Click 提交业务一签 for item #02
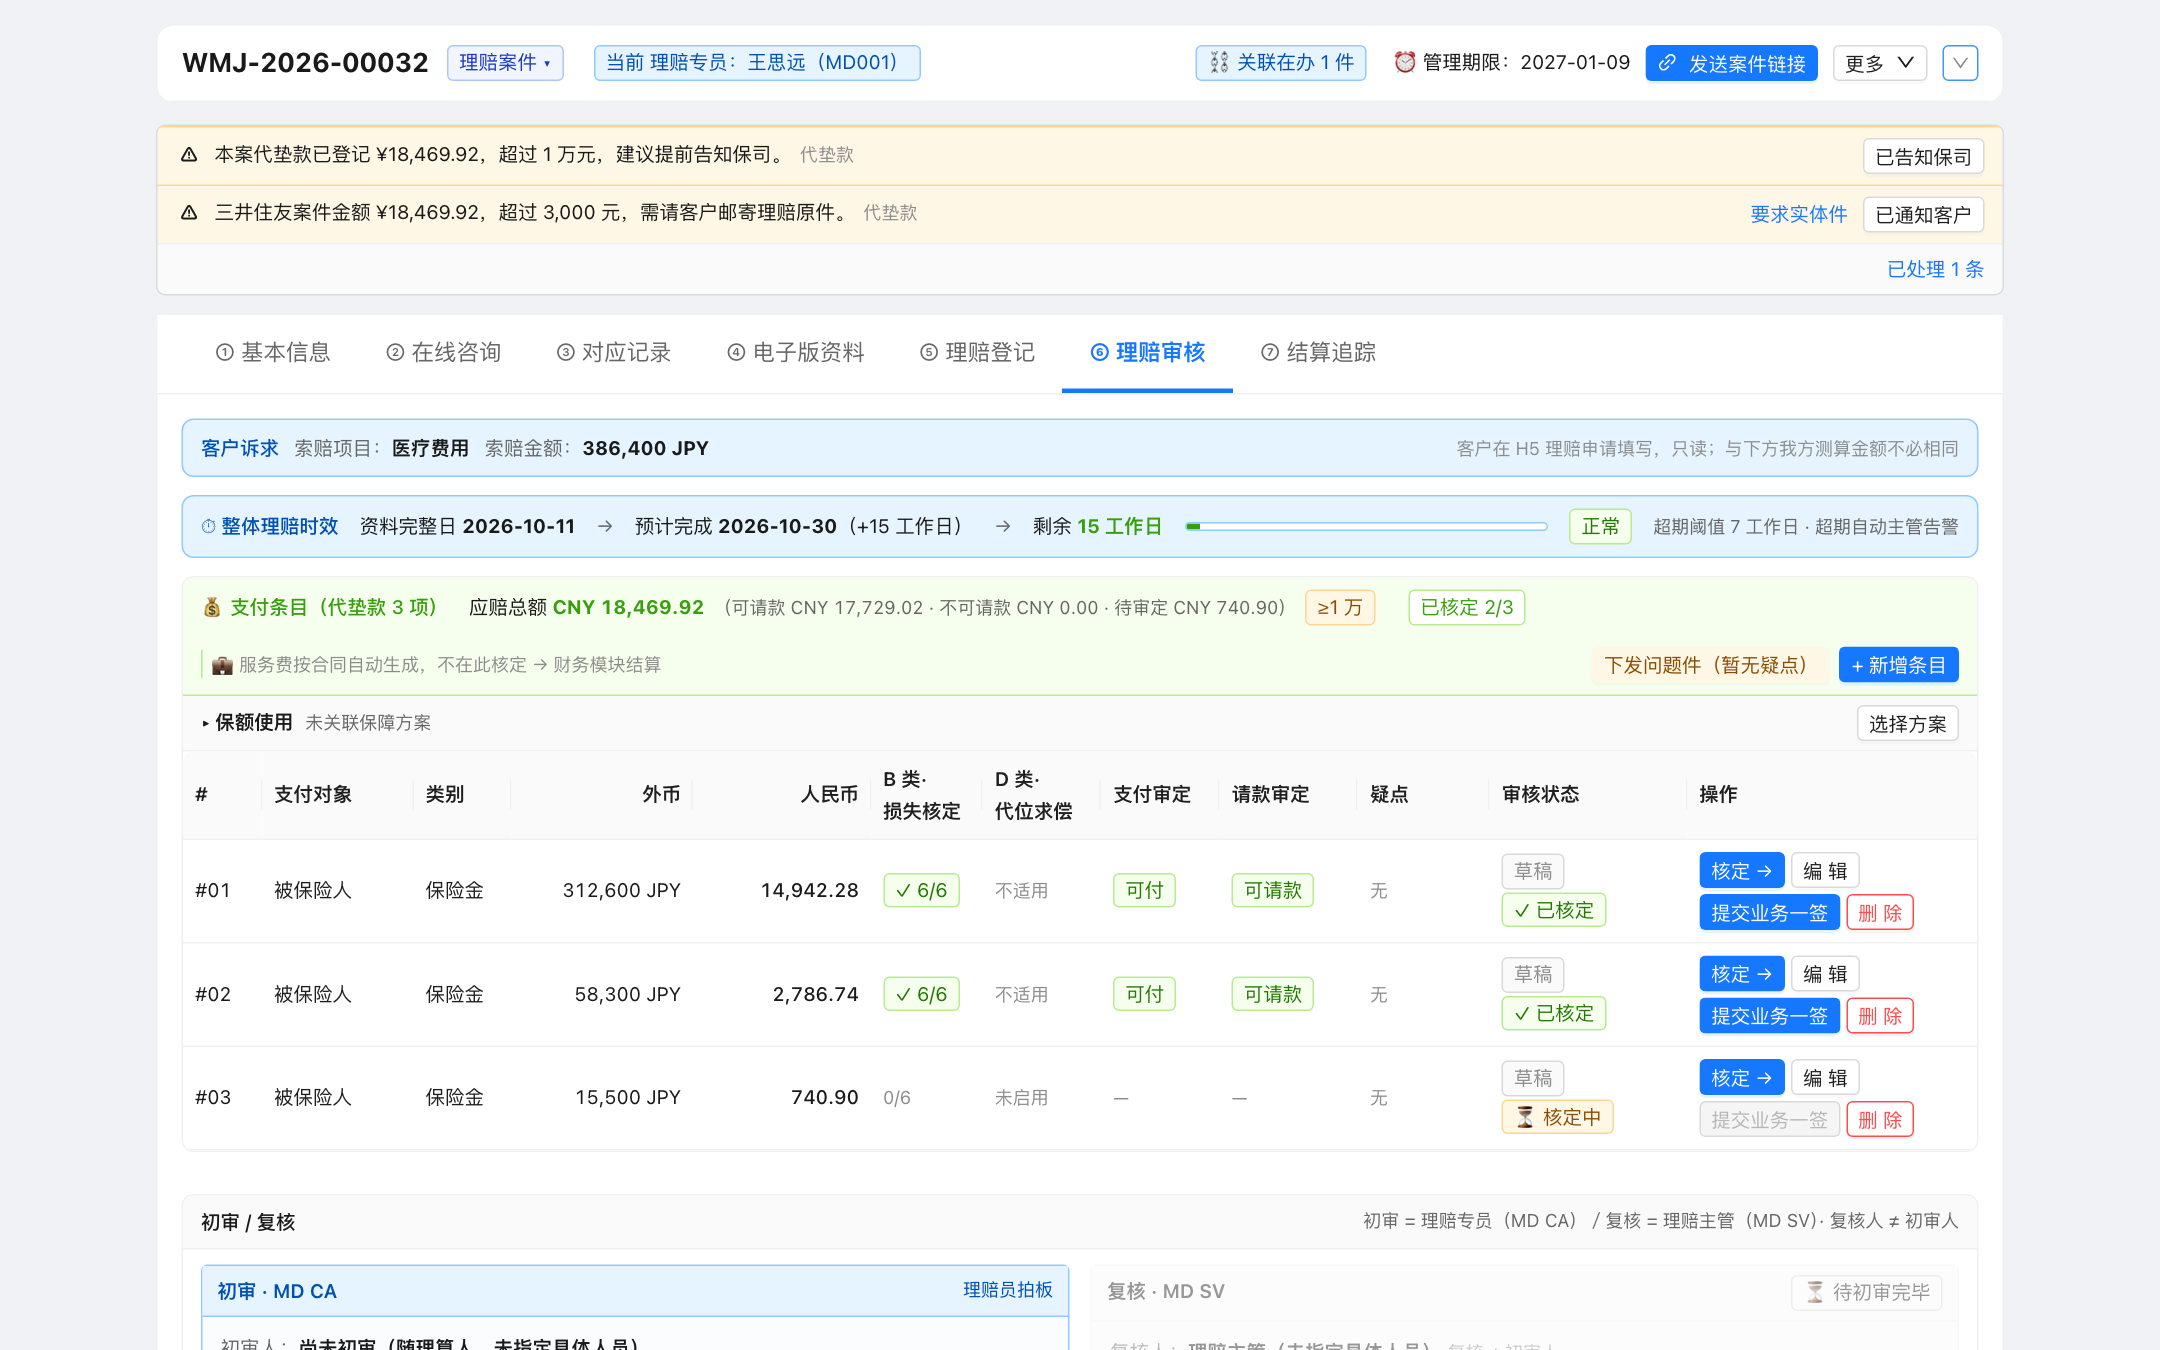The height and width of the screenshot is (1350, 2160). click(x=1769, y=1016)
